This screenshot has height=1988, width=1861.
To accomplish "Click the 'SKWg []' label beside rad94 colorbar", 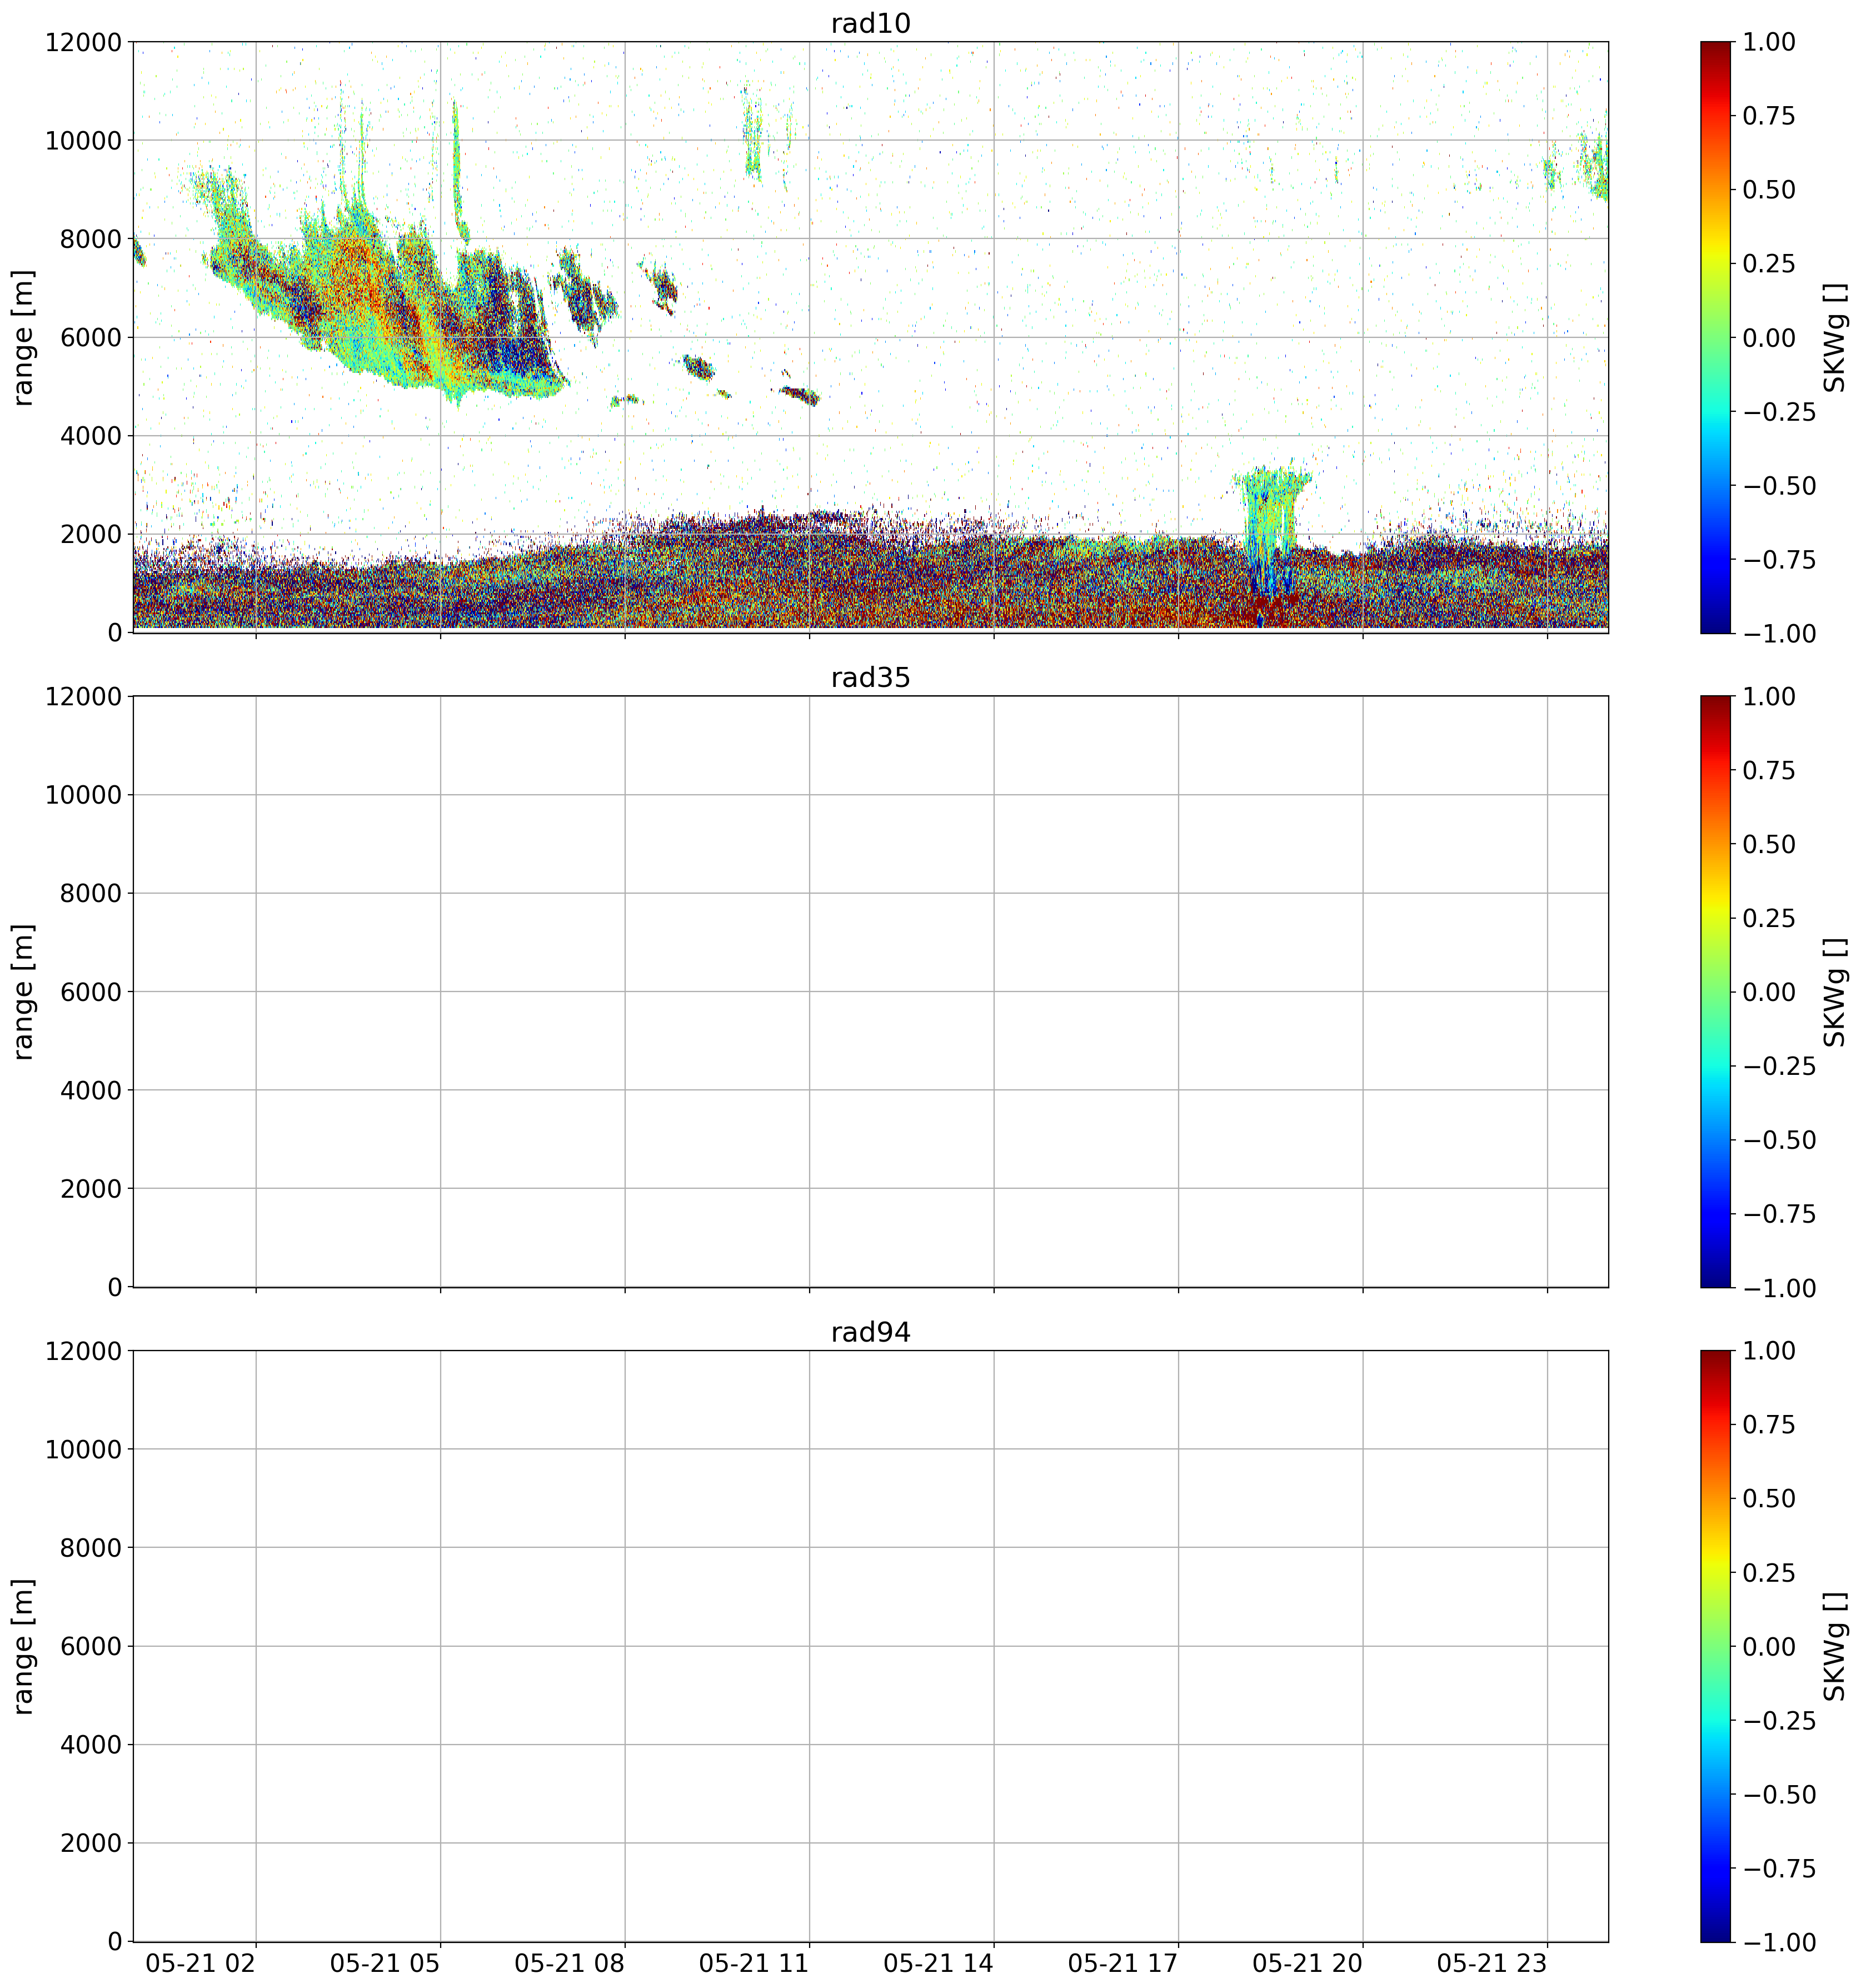I will pos(1834,1646).
